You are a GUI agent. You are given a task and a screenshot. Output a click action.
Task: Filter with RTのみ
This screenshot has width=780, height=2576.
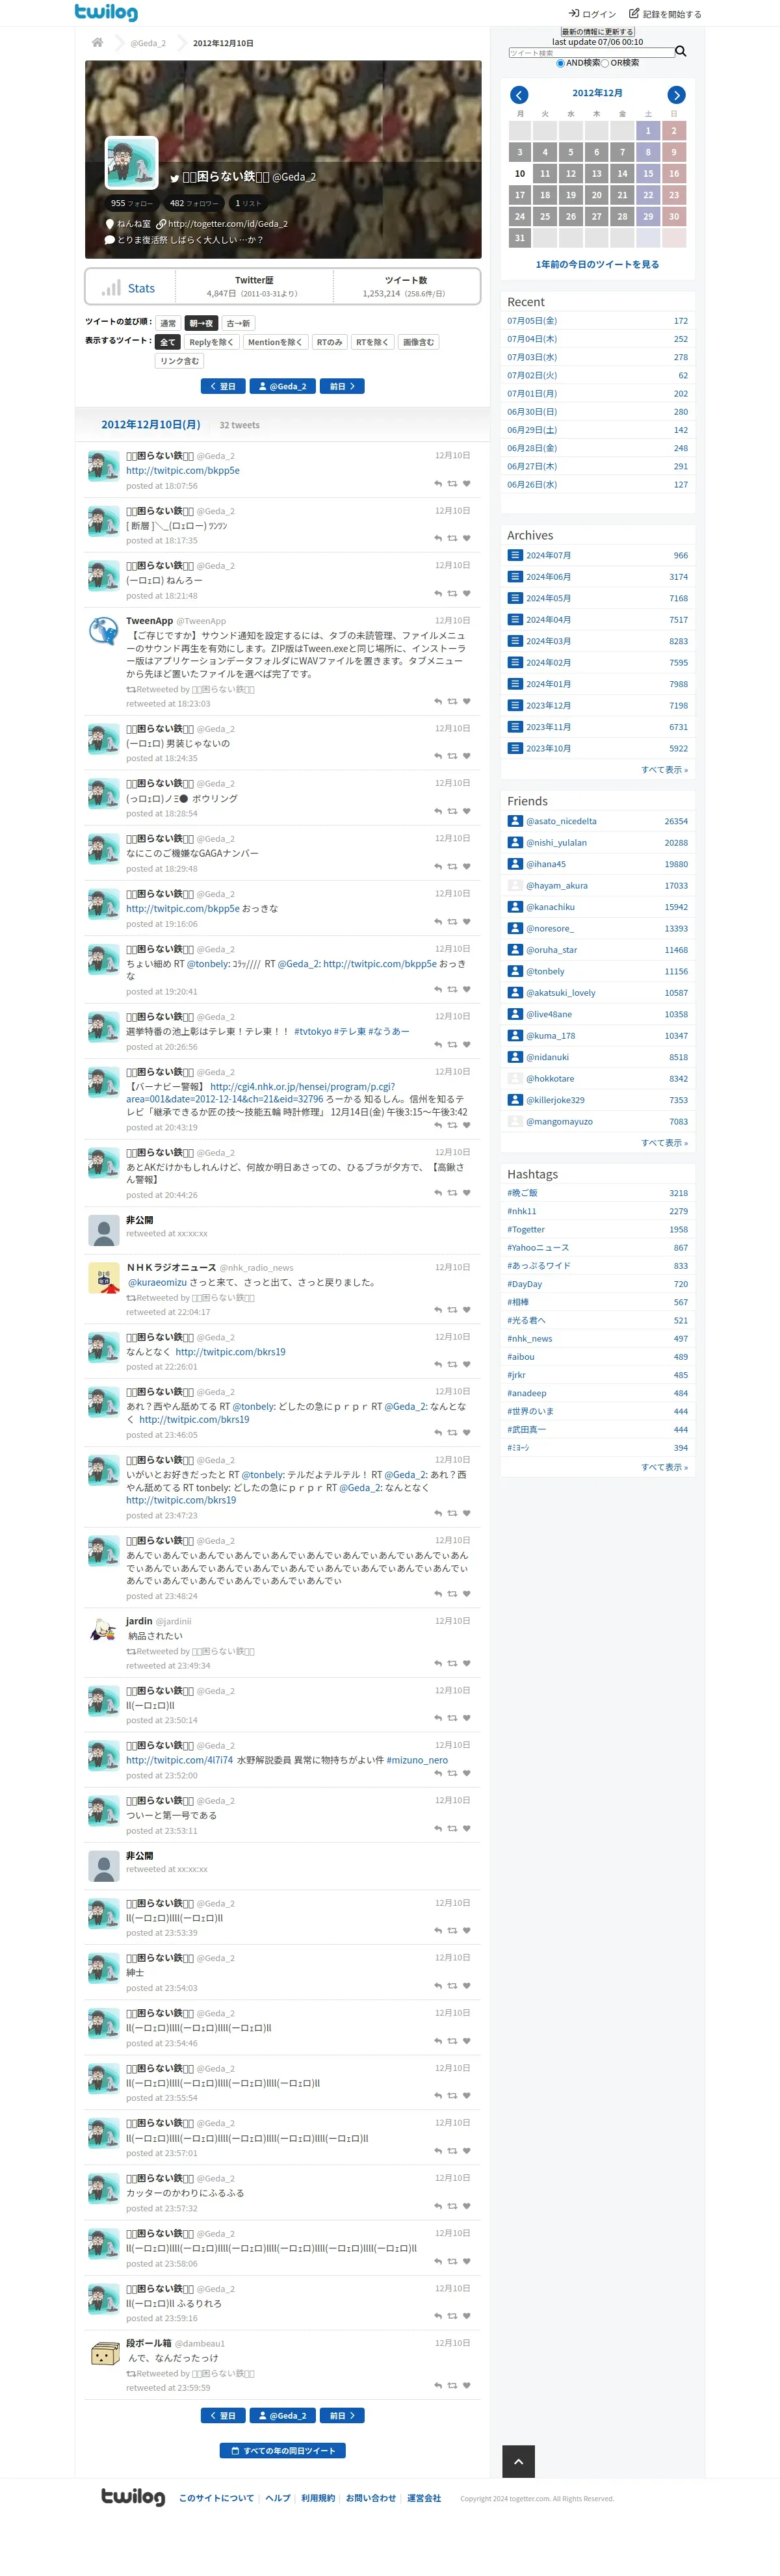pos(329,342)
